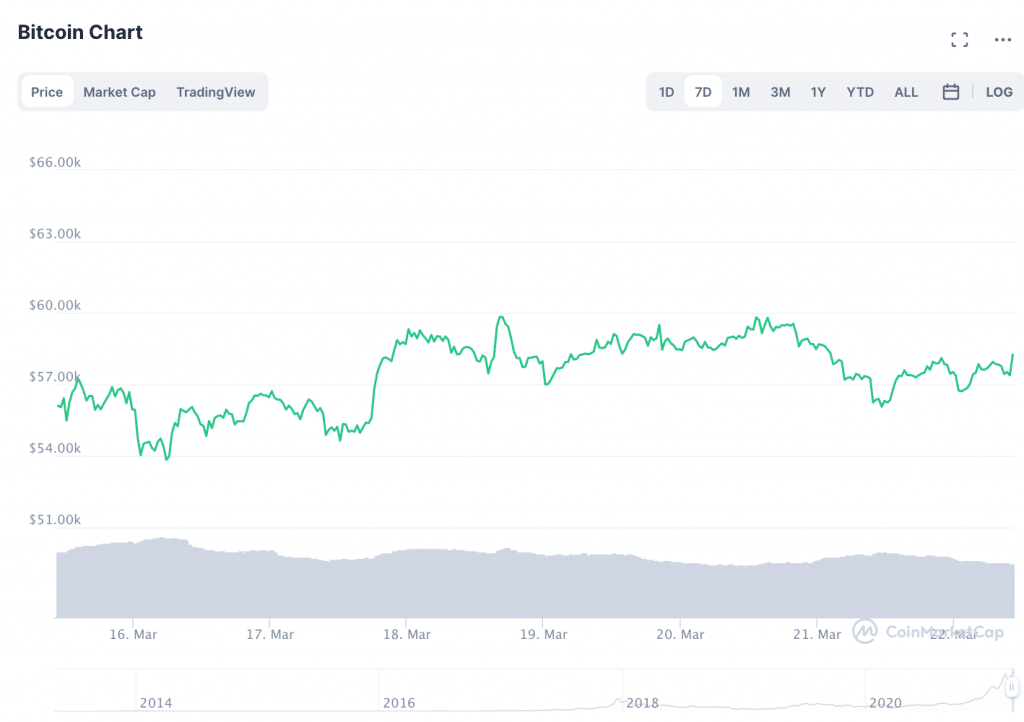Click the CoinMarketCap watermark logo
1024x722 pixels.
(915, 631)
